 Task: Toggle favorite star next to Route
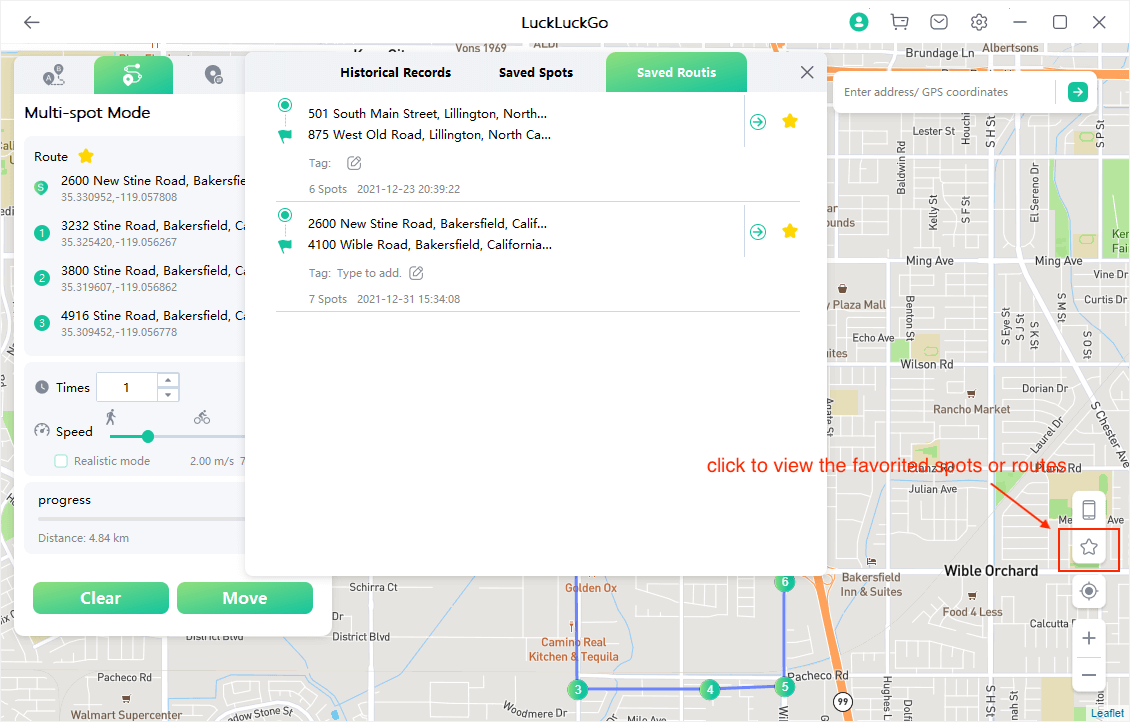86,156
